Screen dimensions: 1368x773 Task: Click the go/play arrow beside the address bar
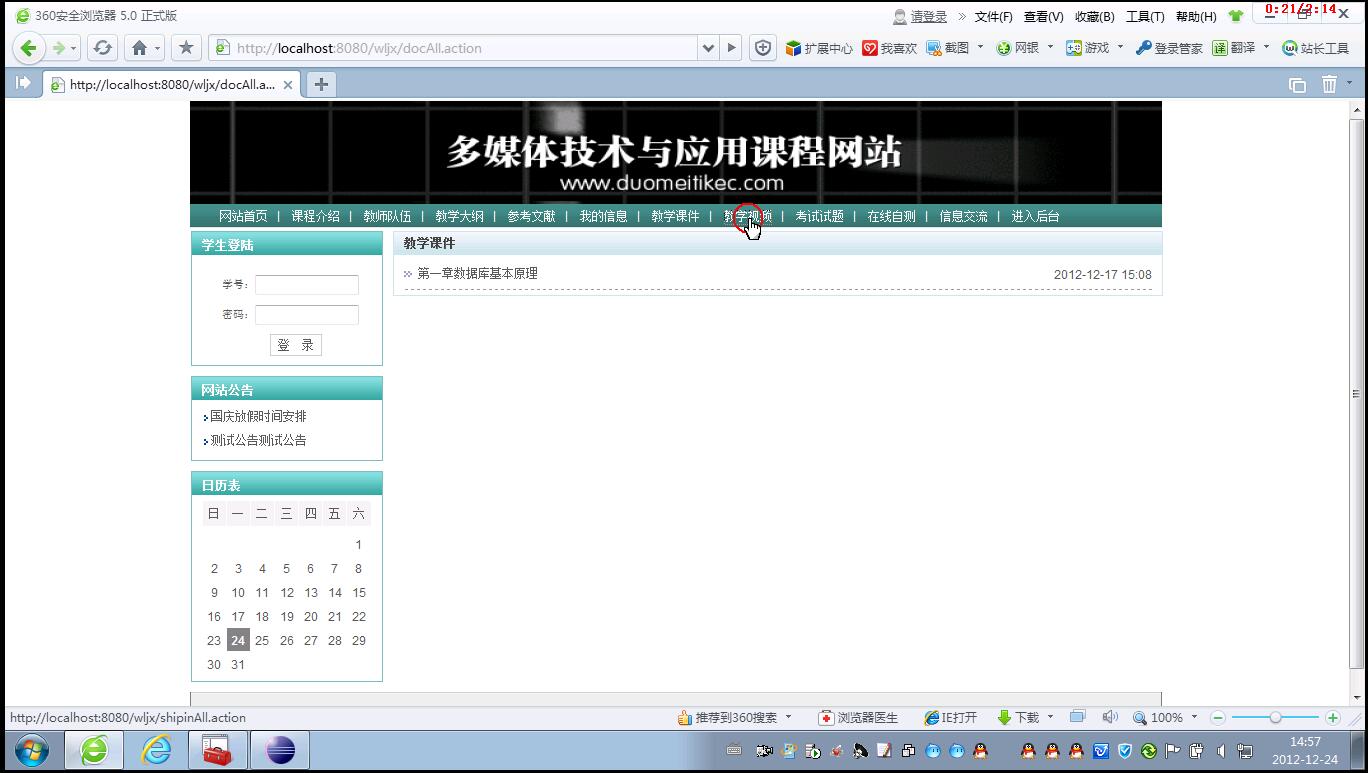pos(732,47)
